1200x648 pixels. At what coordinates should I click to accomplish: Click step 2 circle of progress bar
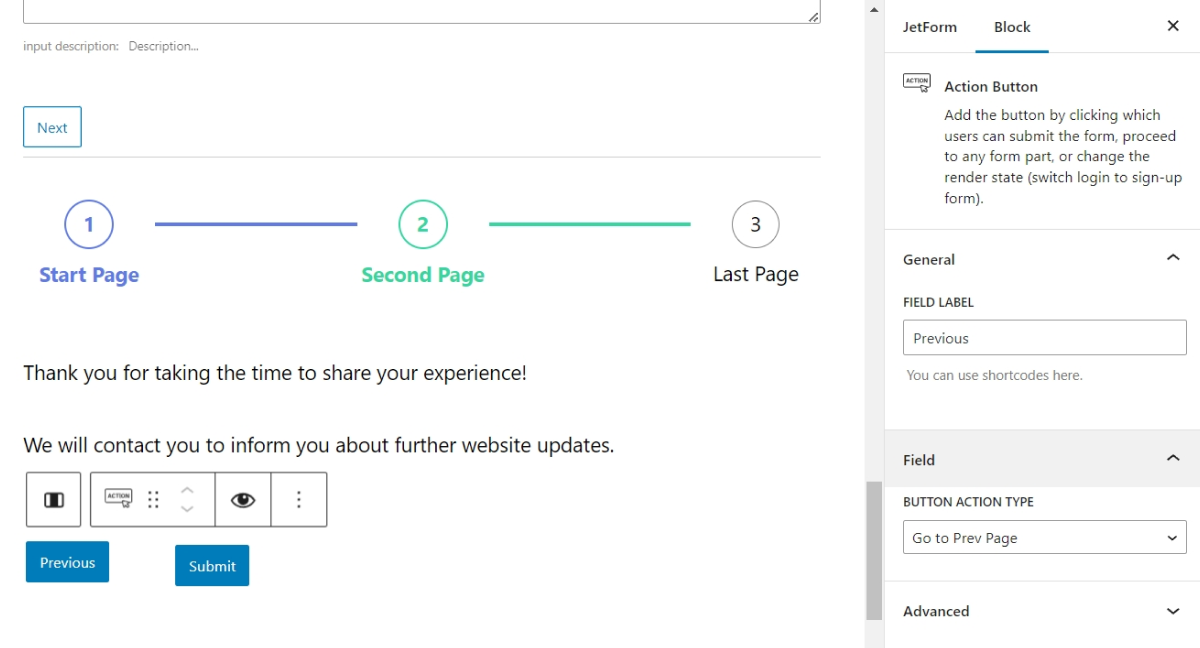(x=422, y=225)
